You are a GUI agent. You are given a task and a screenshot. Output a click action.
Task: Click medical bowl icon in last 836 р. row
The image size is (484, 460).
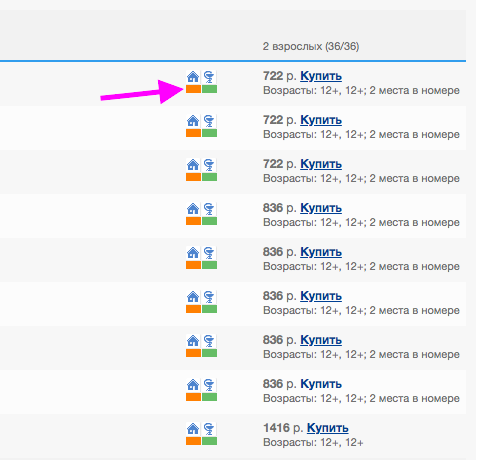209,385
